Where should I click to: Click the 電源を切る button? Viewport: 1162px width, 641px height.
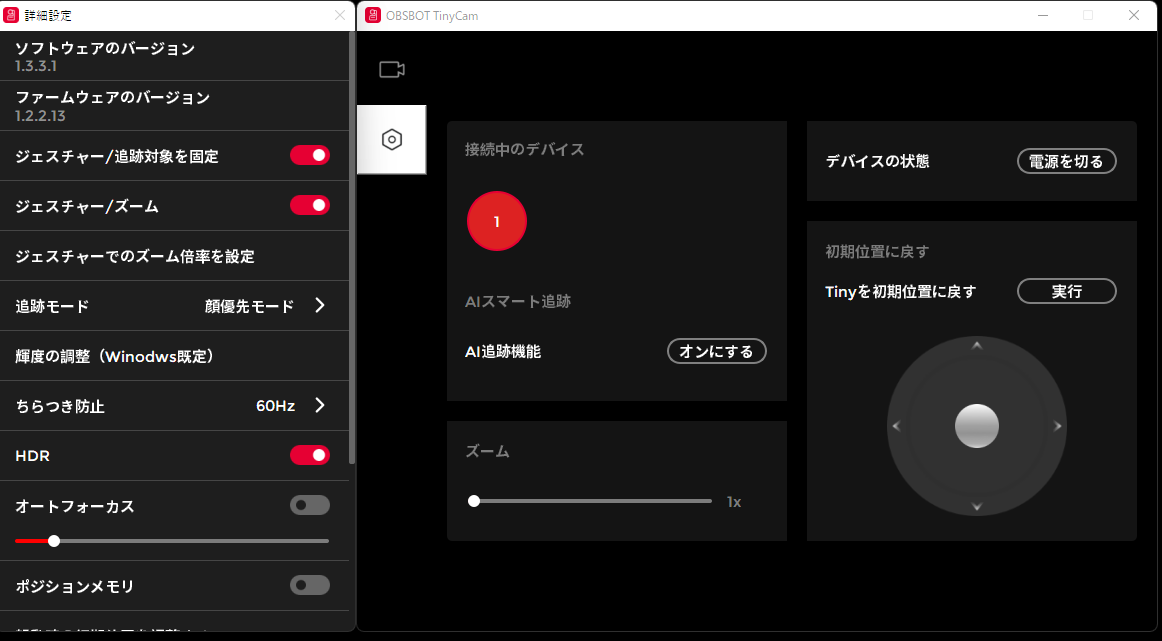coord(1066,162)
